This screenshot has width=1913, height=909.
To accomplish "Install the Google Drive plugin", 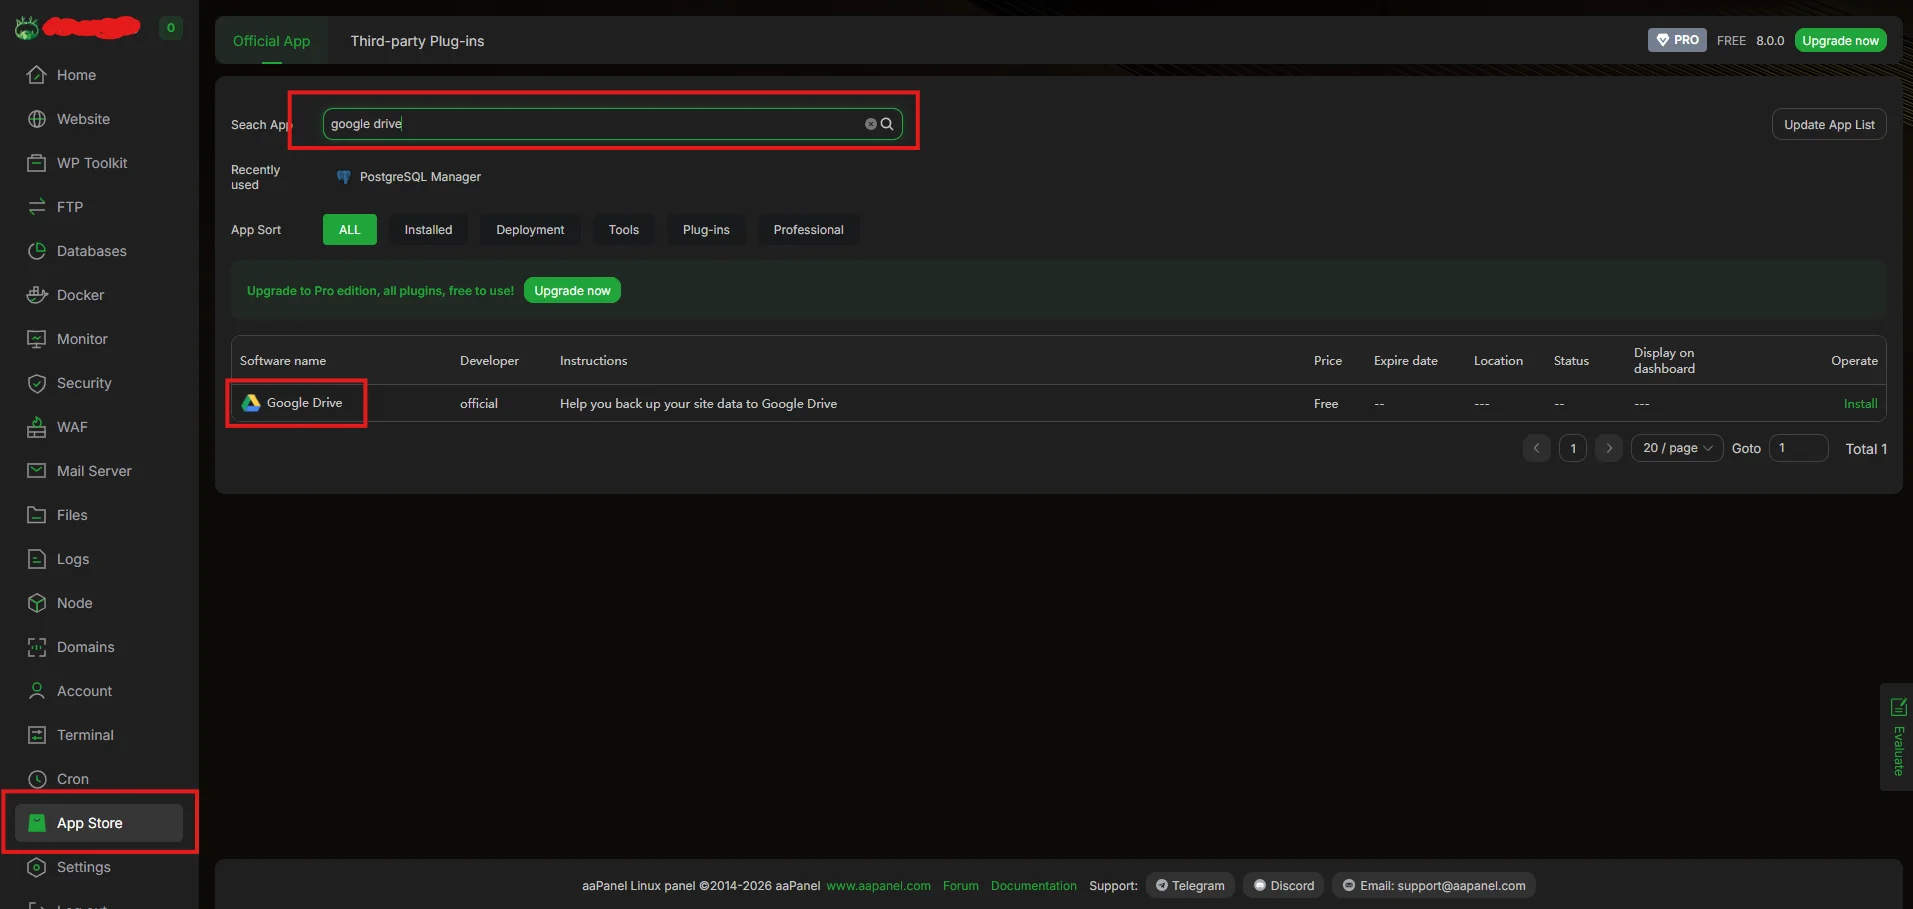I will click(1860, 404).
